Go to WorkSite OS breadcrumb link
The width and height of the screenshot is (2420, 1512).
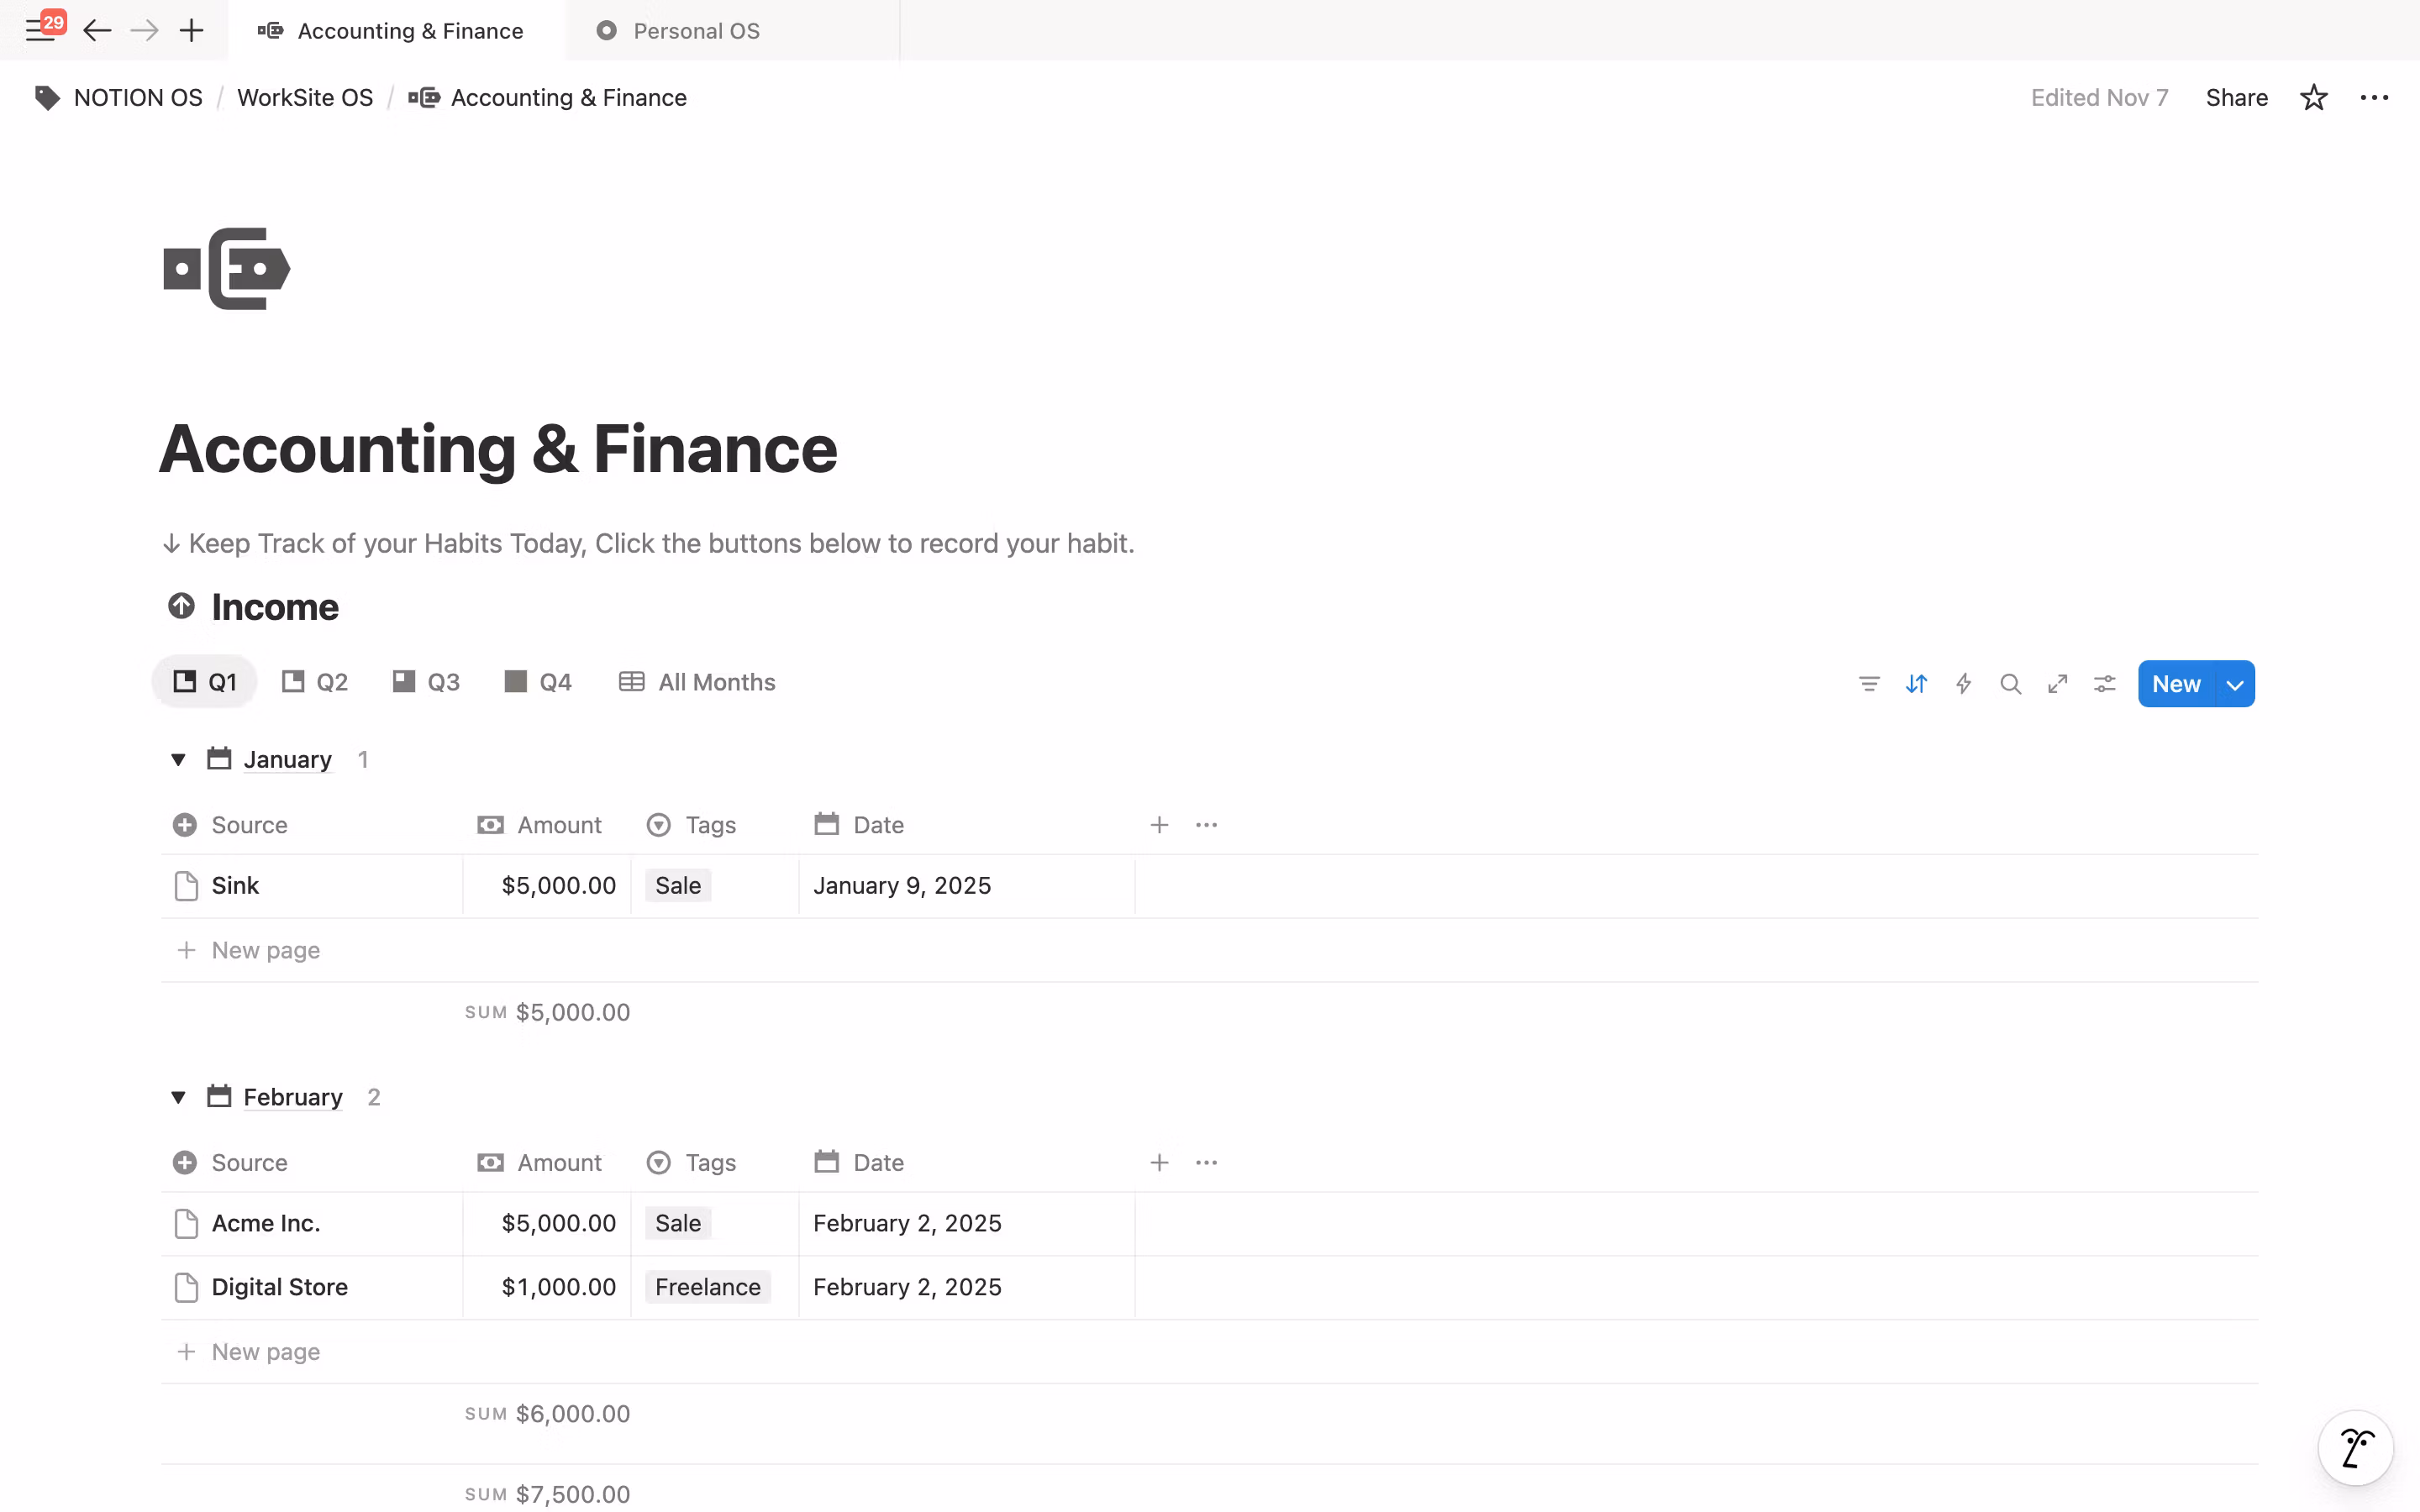(304, 98)
